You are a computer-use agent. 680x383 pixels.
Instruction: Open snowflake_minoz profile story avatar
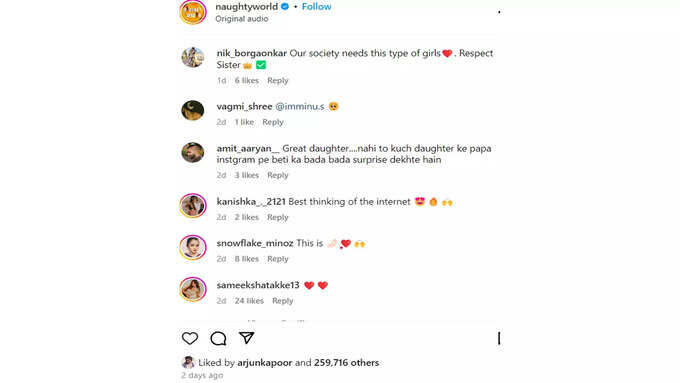tap(193, 247)
